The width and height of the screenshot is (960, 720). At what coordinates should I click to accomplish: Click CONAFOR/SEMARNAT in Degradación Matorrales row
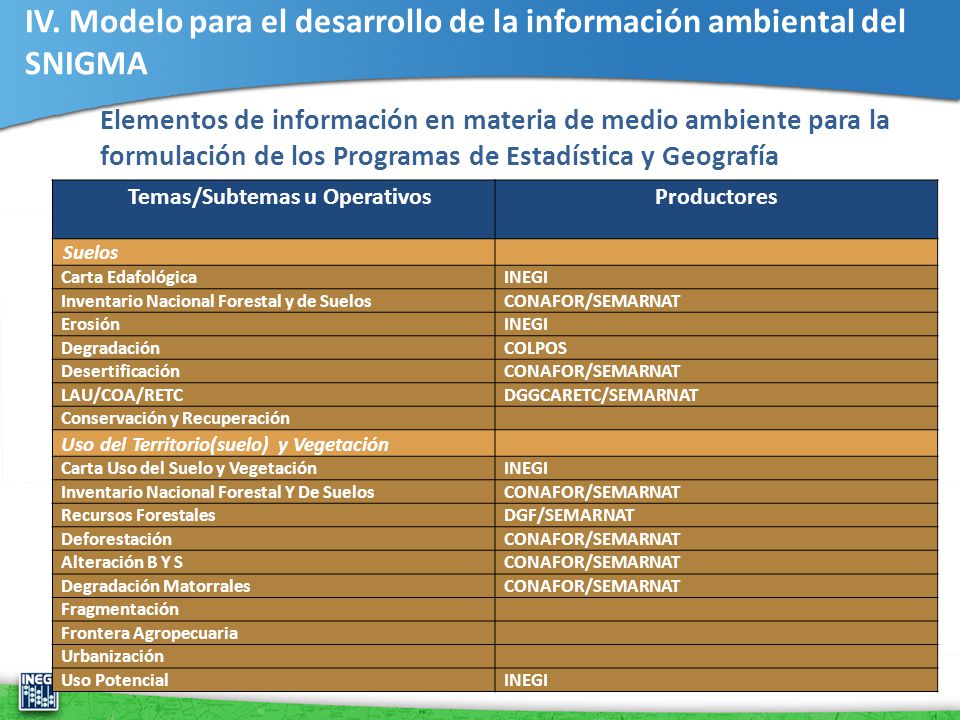(716, 586)
